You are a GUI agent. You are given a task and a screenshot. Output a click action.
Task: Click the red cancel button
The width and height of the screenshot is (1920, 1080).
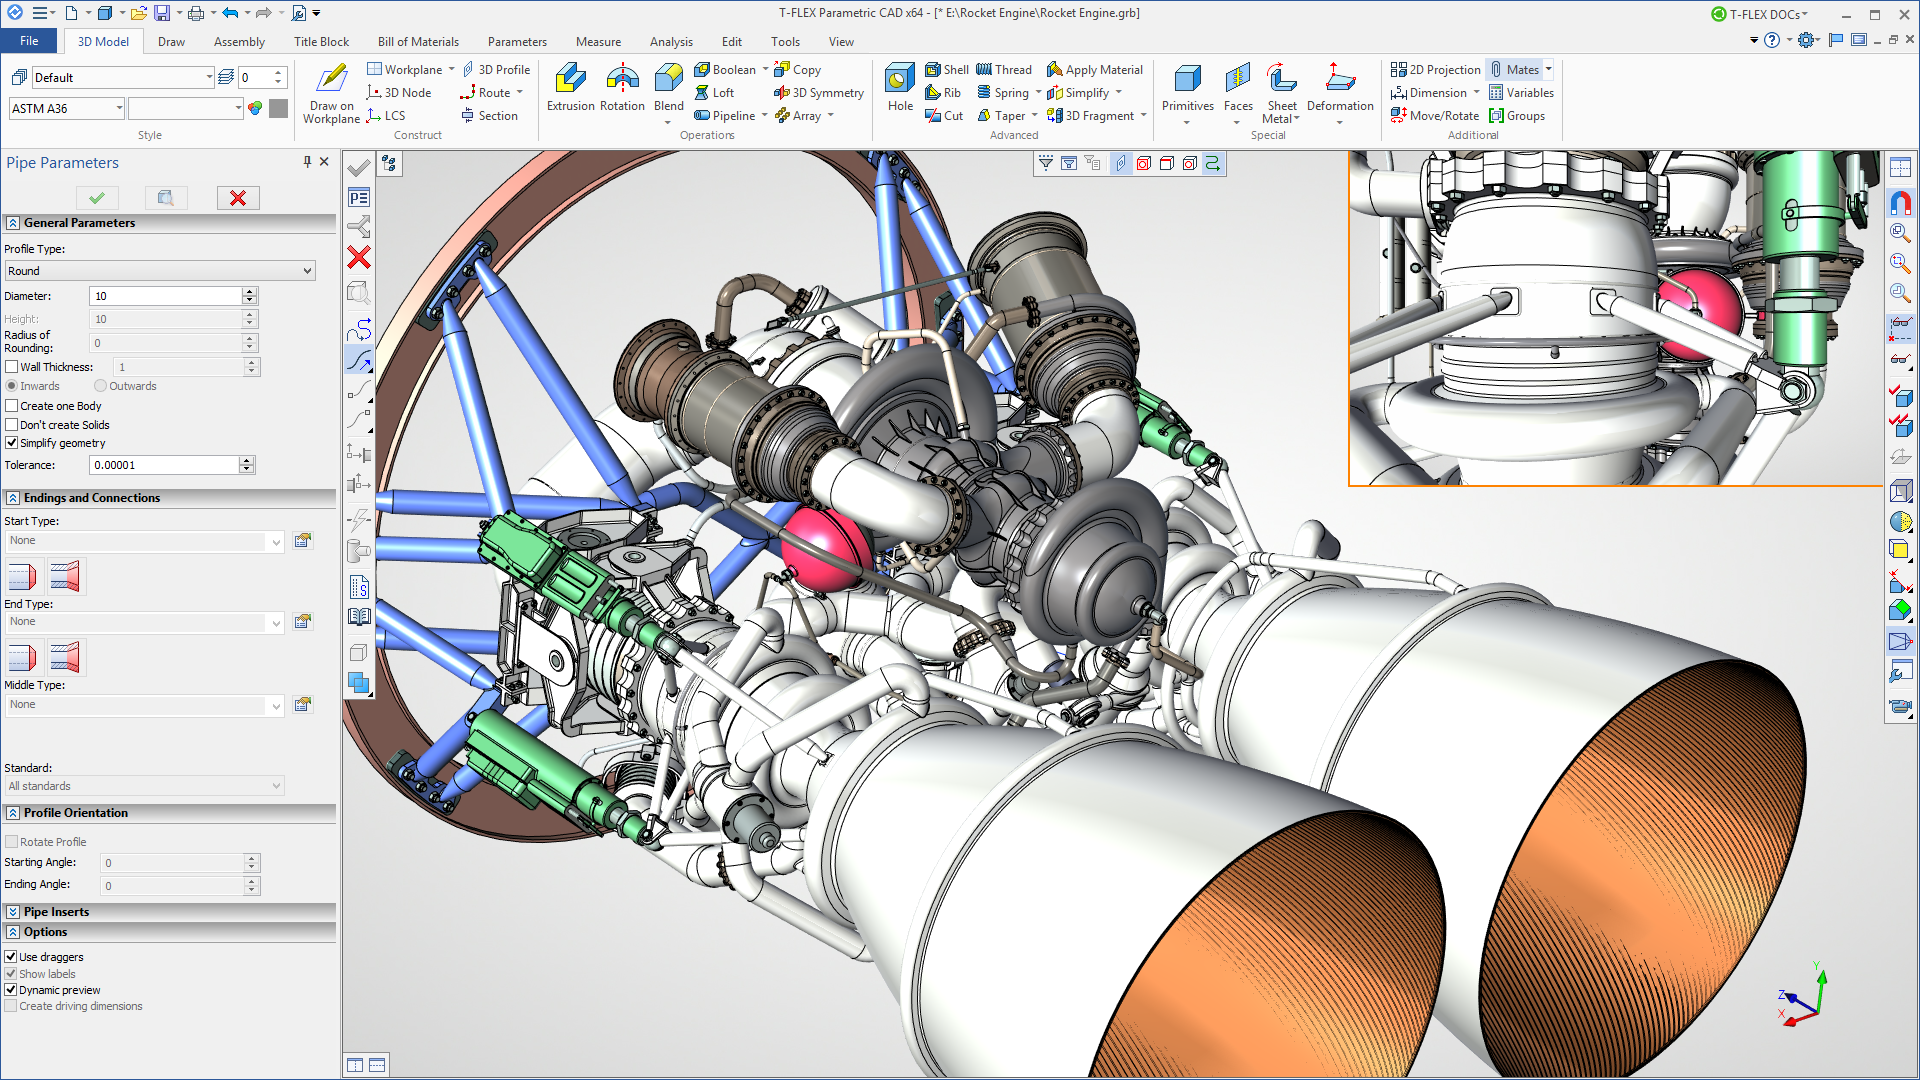tap(237, 198)
